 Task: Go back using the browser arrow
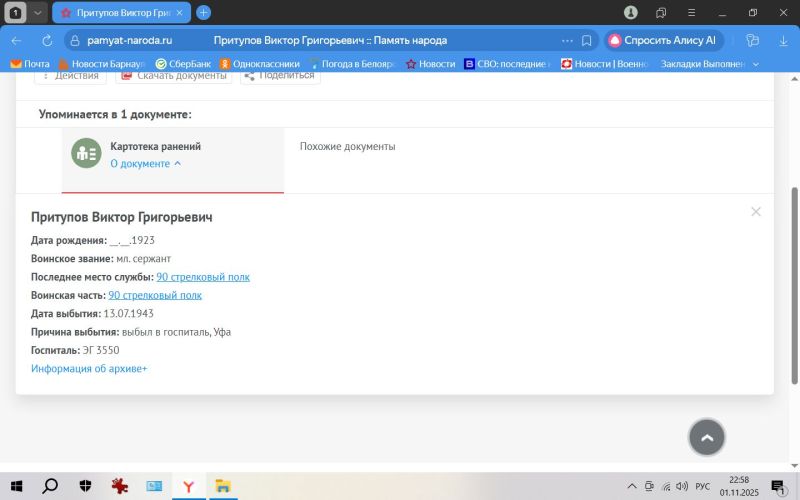(x=17, y=41)
